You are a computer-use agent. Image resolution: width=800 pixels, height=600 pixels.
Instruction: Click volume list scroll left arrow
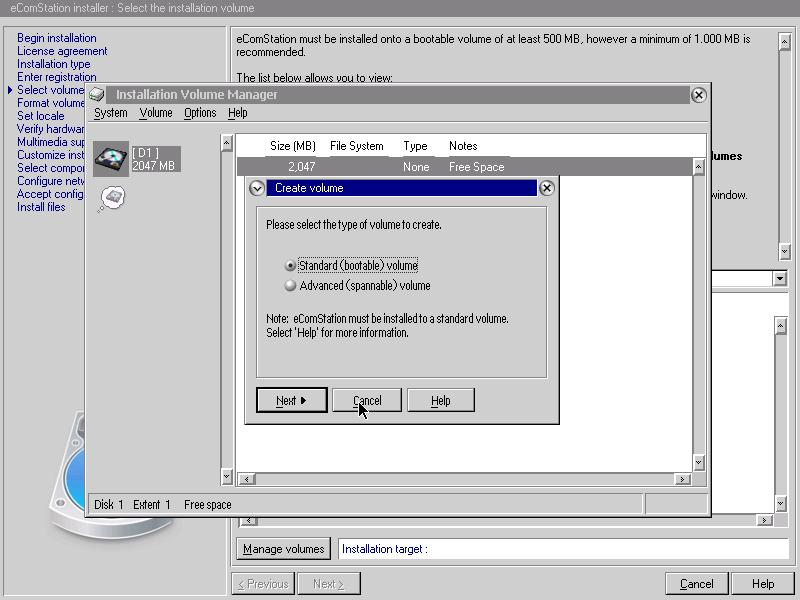click(247, 479)
